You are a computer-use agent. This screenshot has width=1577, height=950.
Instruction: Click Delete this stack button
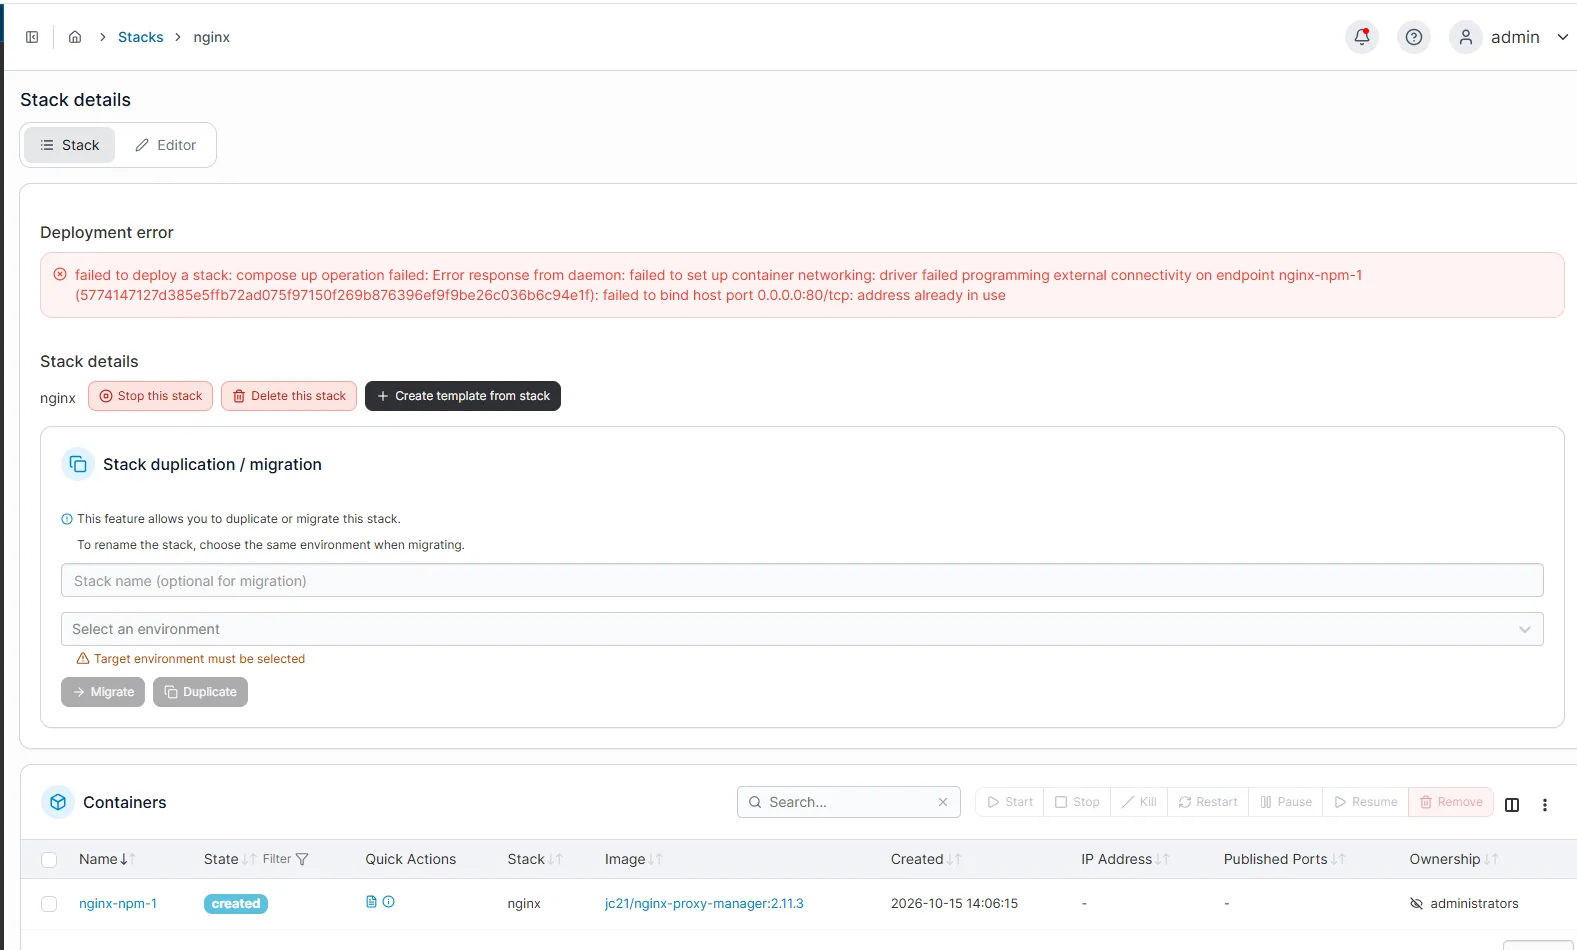[289, 396]
